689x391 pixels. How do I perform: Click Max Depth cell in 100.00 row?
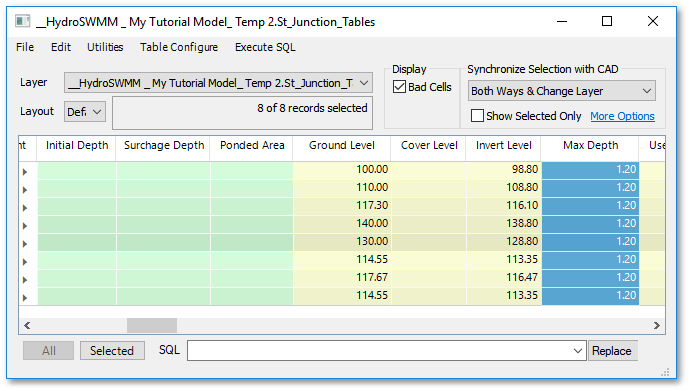coord(590,170)
